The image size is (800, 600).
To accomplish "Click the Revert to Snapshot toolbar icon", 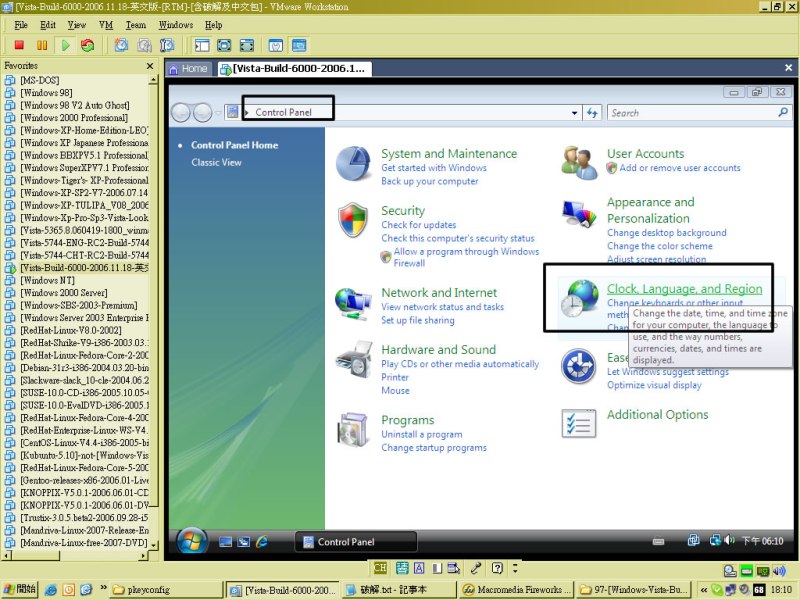I will click(144, 45).
